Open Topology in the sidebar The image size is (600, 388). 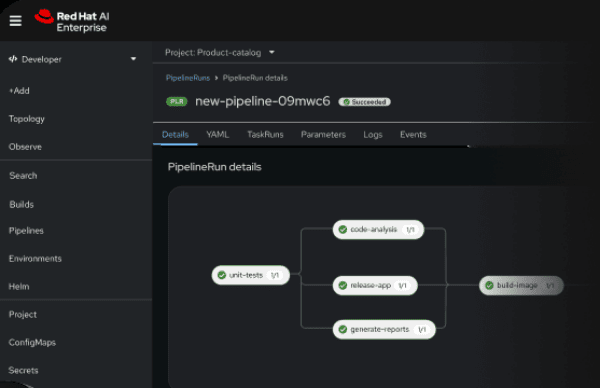coord(27,119)
